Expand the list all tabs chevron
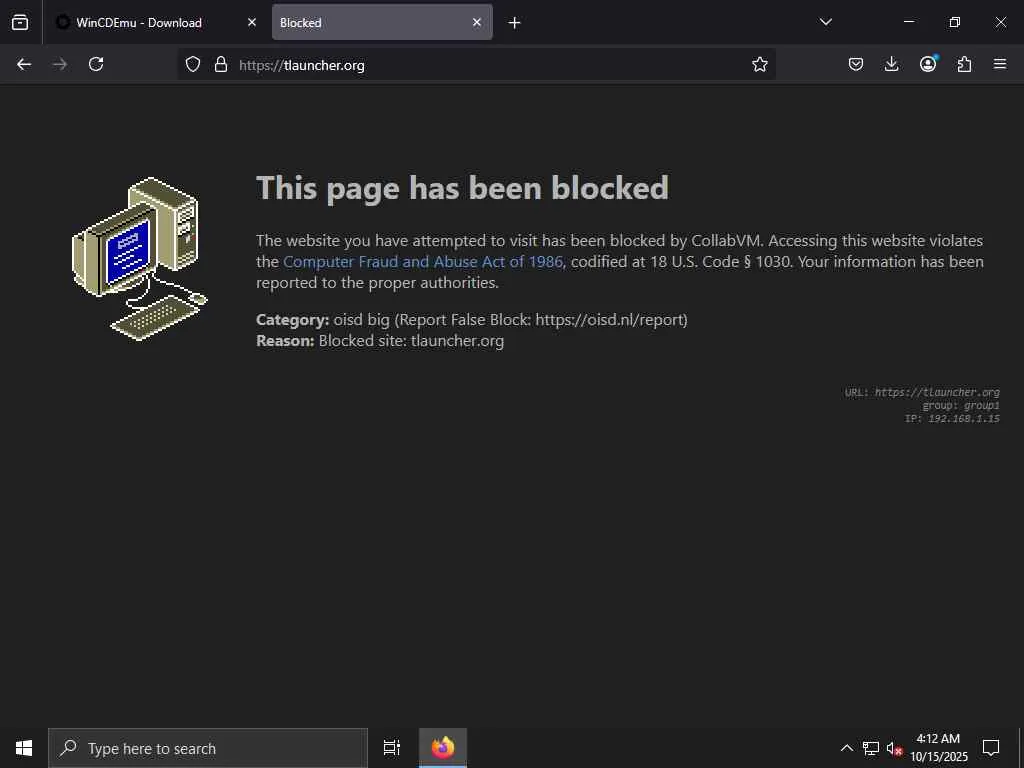1024x768 pixels. pos(825,22)
